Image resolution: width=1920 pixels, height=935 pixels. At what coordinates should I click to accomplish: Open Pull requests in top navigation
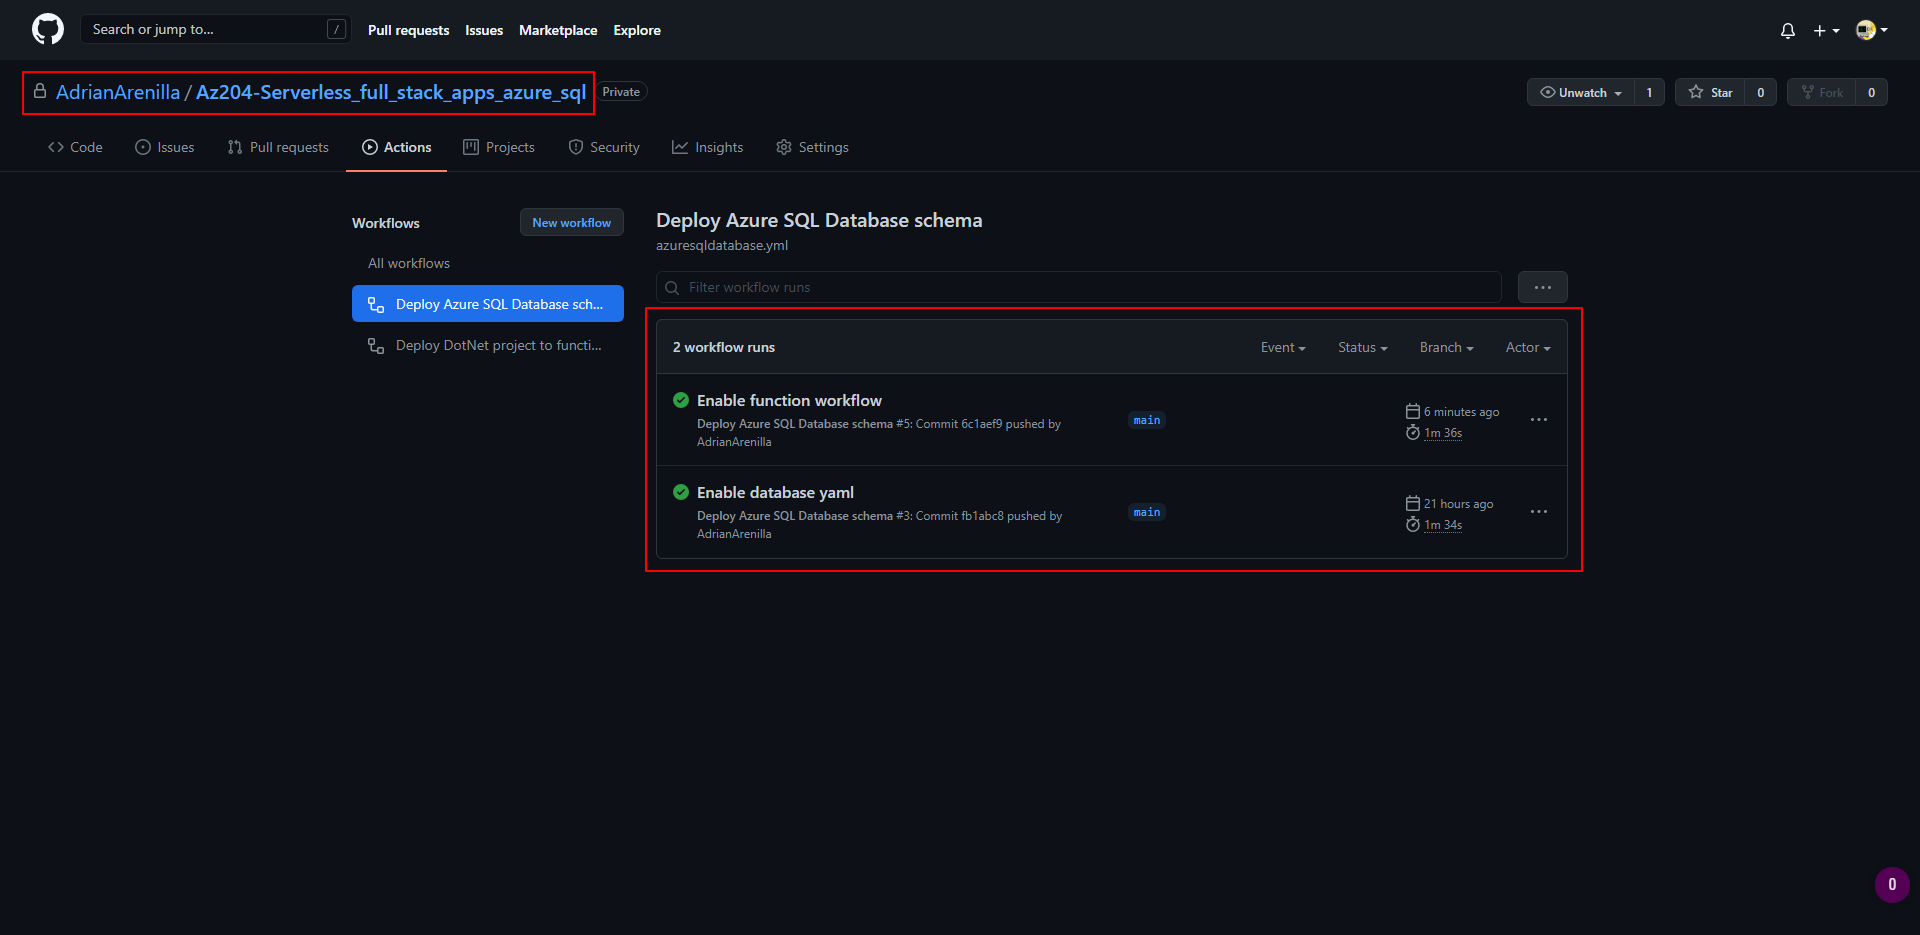click(408, 30)
